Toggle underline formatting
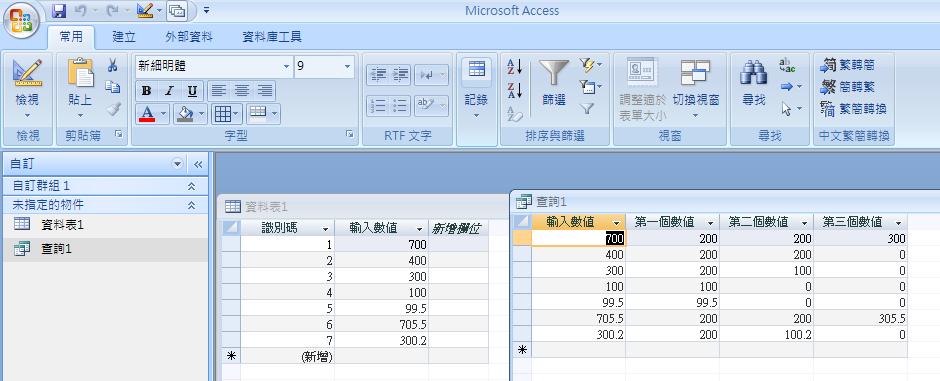The image size is (940, 381). click(192, 91)
